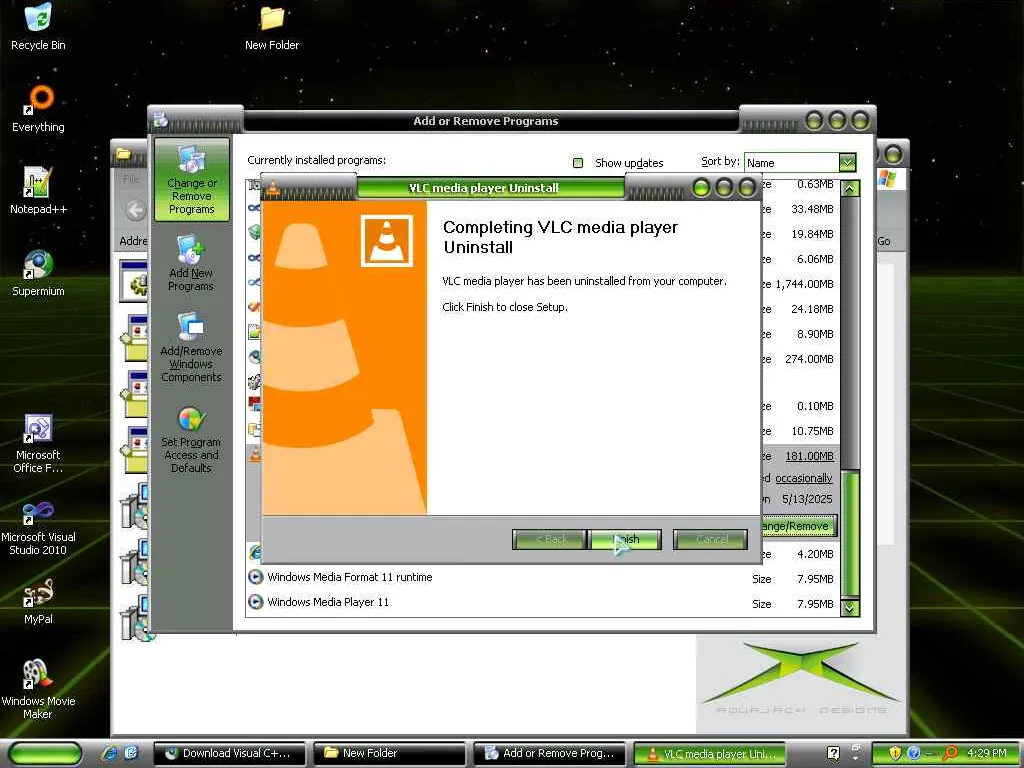
Task: Click the second Quick Launch icon
Action: point(131,753)
